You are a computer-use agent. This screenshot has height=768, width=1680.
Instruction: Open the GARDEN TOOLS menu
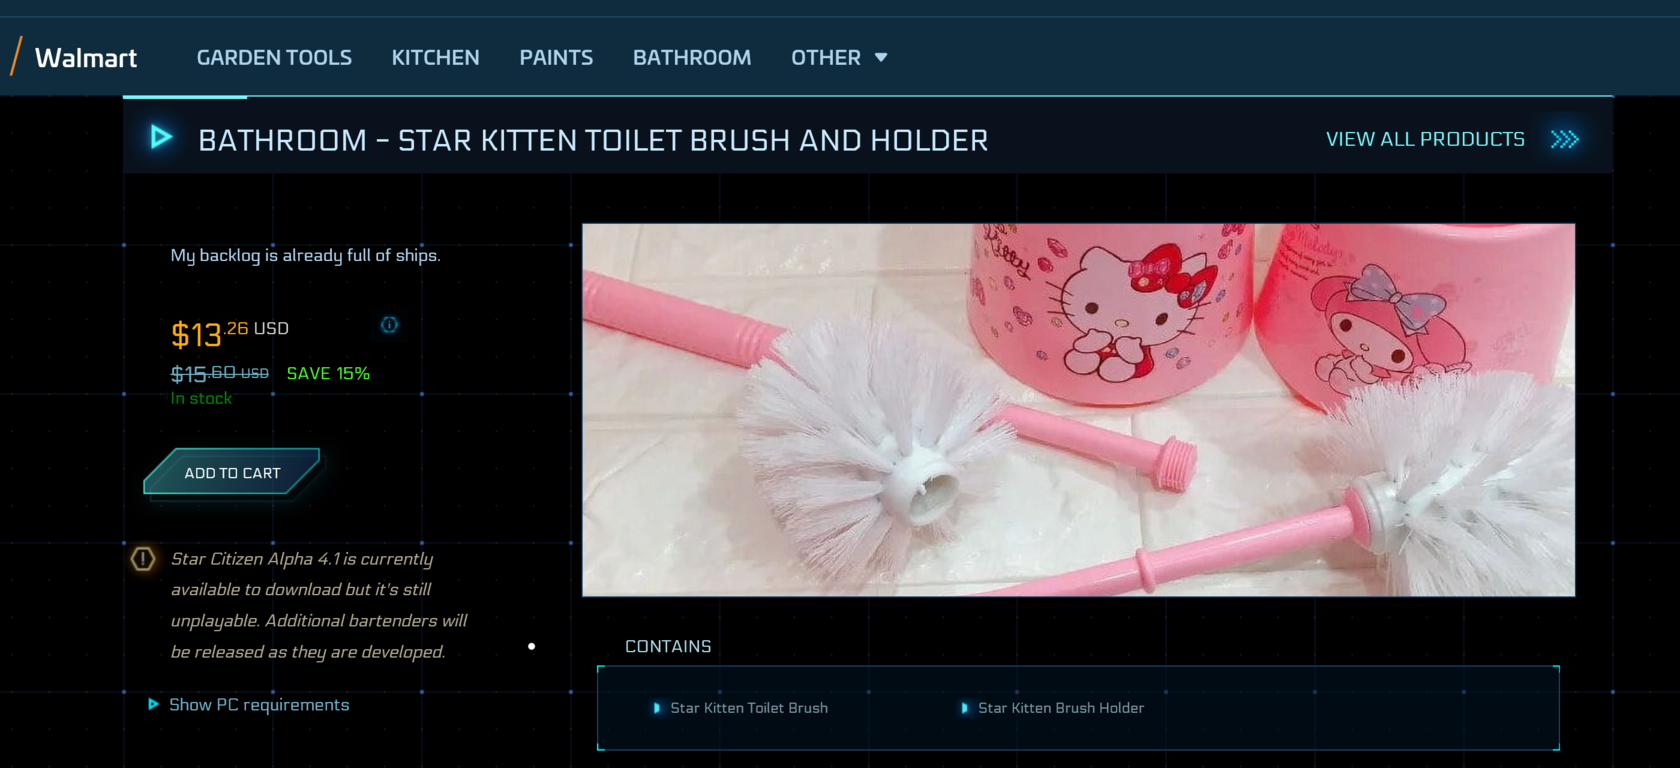click(x=274, y=57)
